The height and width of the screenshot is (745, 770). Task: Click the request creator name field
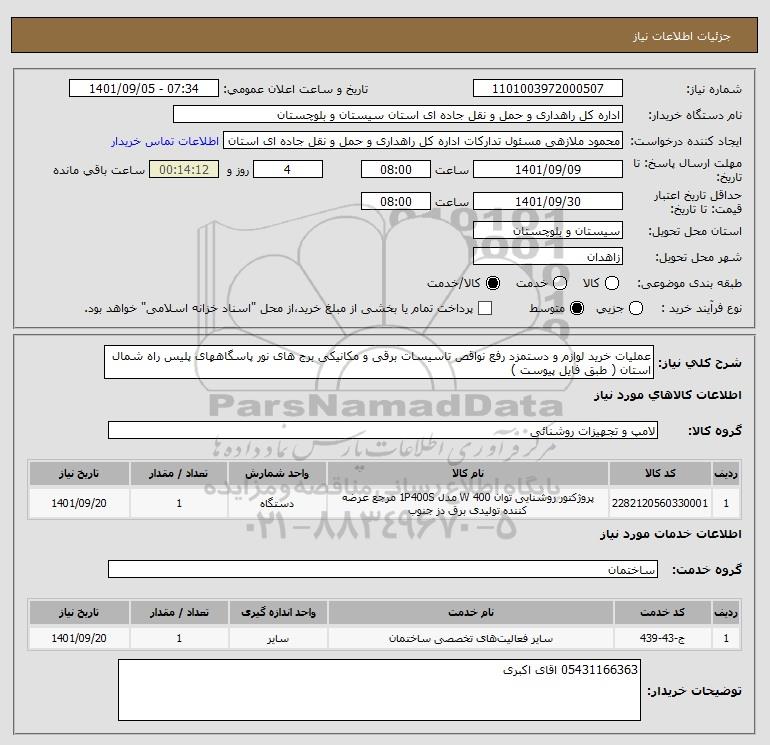tap(423, 141)
